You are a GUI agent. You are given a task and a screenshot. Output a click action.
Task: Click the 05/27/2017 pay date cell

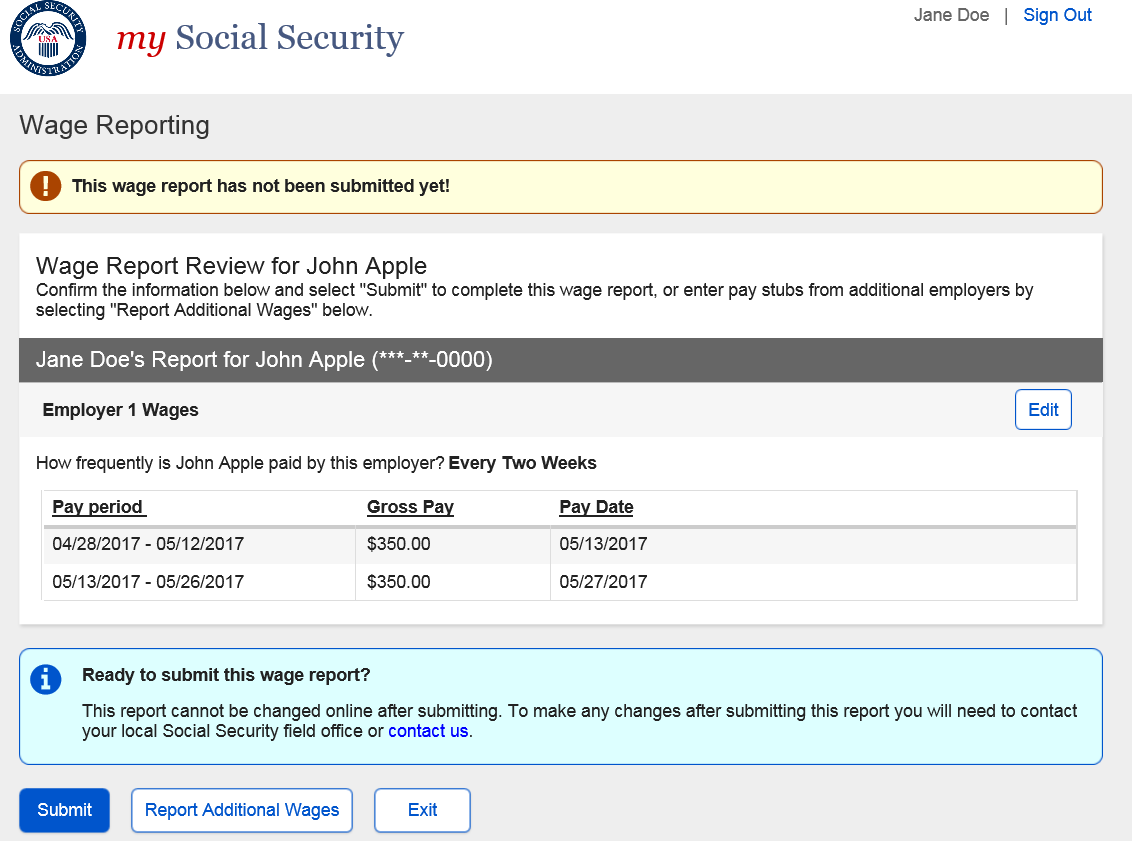(603, 582)
